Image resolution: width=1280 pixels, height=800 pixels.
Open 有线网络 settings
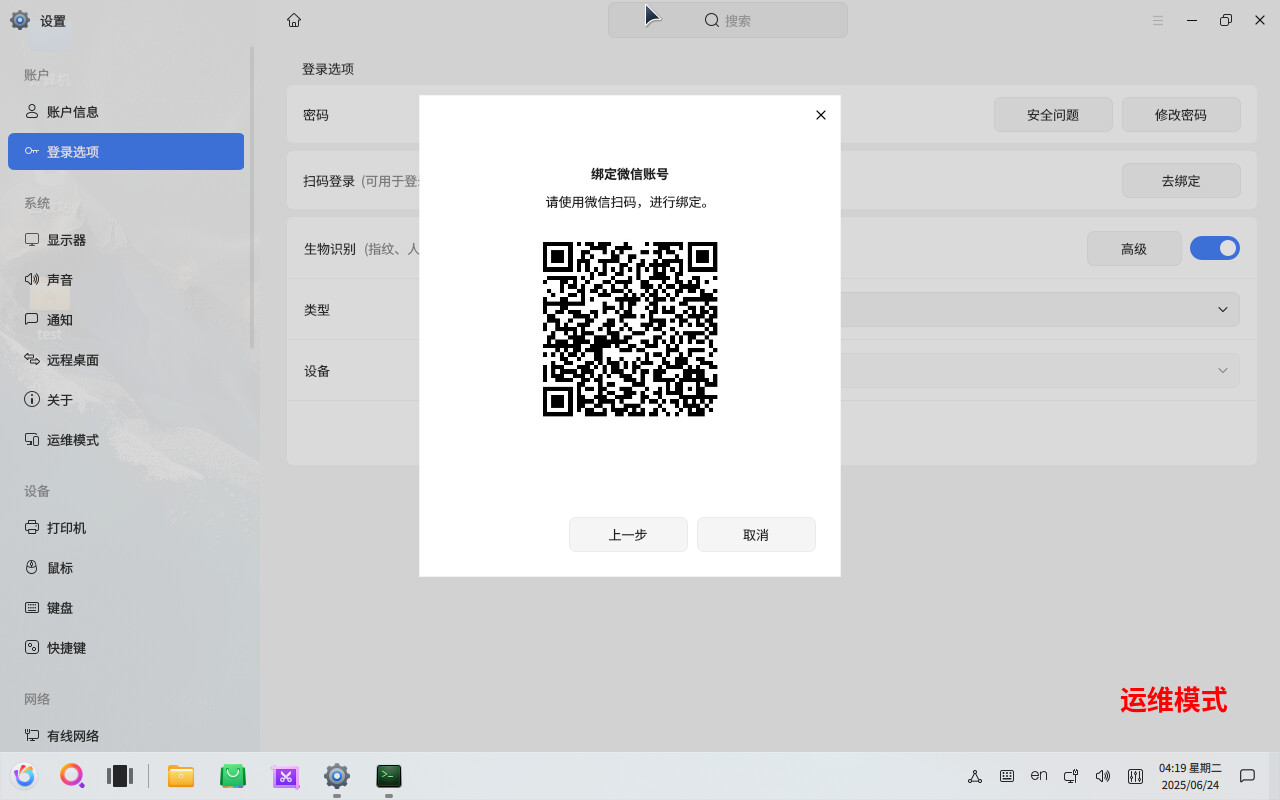click(126, 736)
